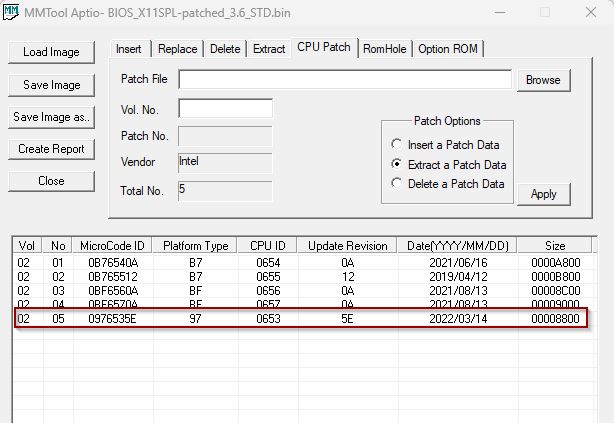Go to the Delete tab
The width and height of the screenshot is (614, 423).
tap(225, 49)
